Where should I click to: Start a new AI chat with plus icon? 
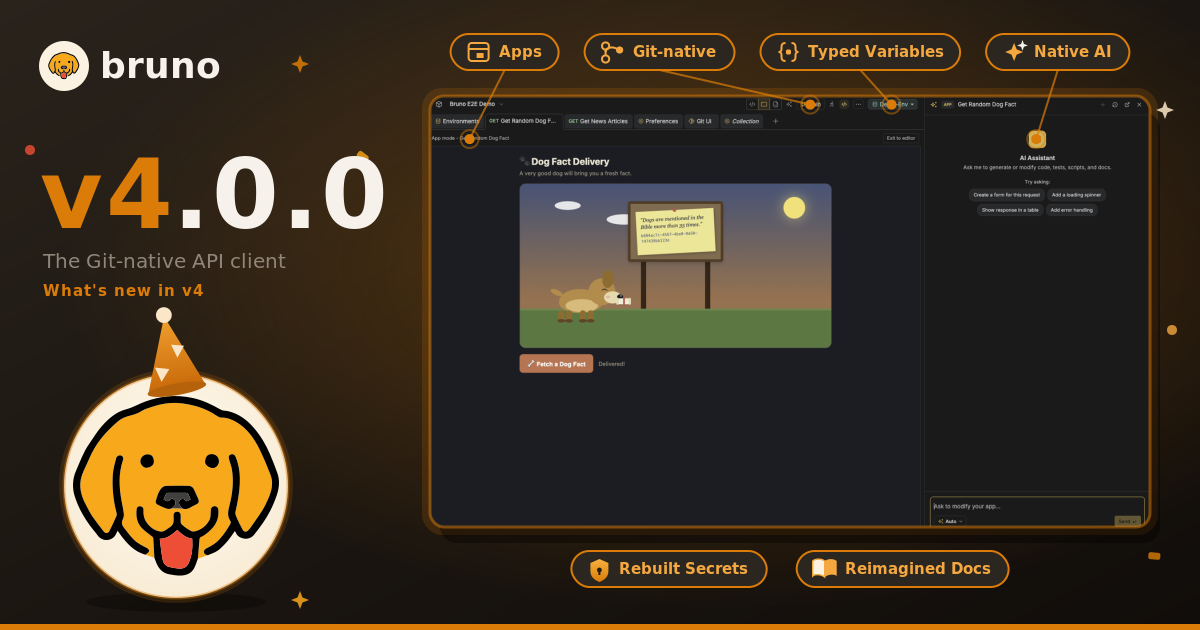(1103, 104)
